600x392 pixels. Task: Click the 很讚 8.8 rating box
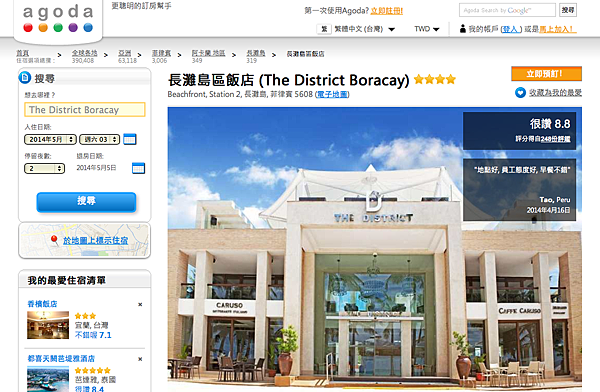pyautogui.click(x=519, y=131)
